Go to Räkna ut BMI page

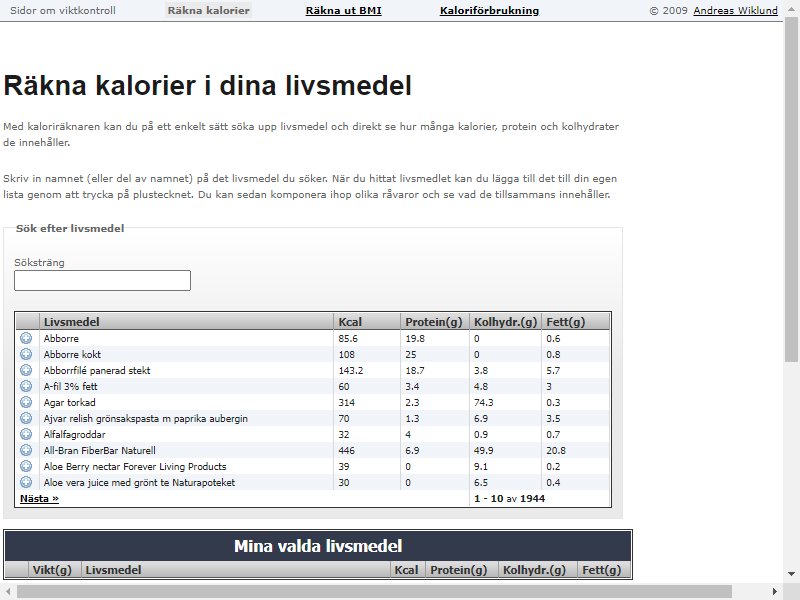[x=343, y=10]
